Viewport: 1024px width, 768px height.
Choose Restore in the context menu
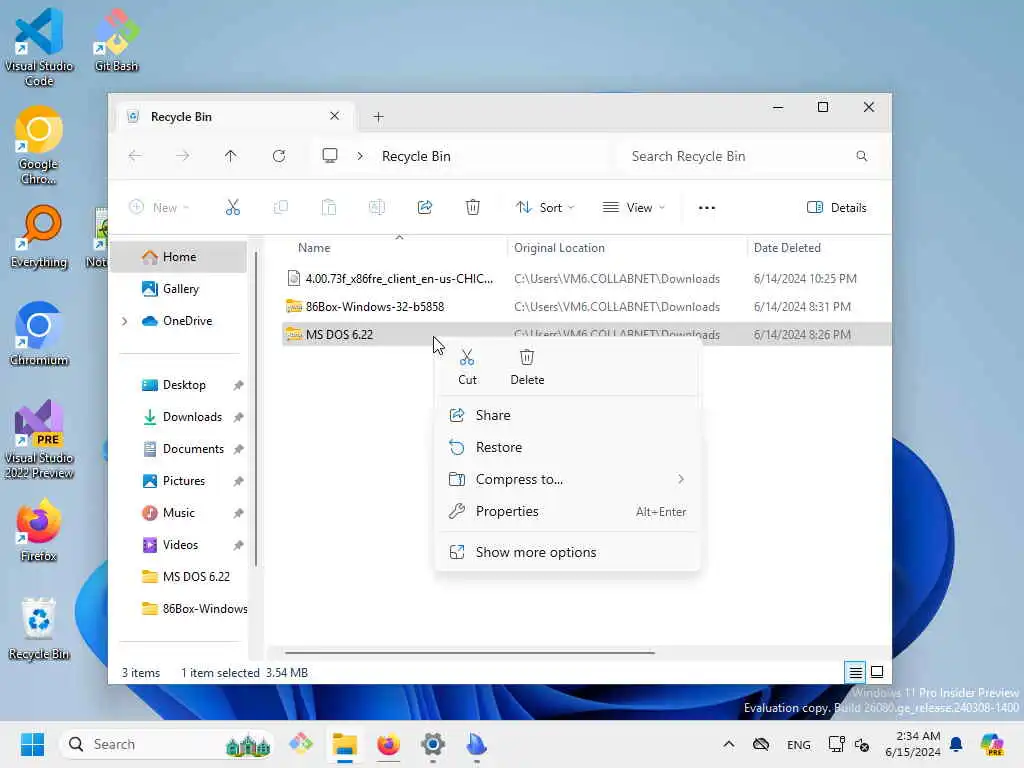coord(567,447)
